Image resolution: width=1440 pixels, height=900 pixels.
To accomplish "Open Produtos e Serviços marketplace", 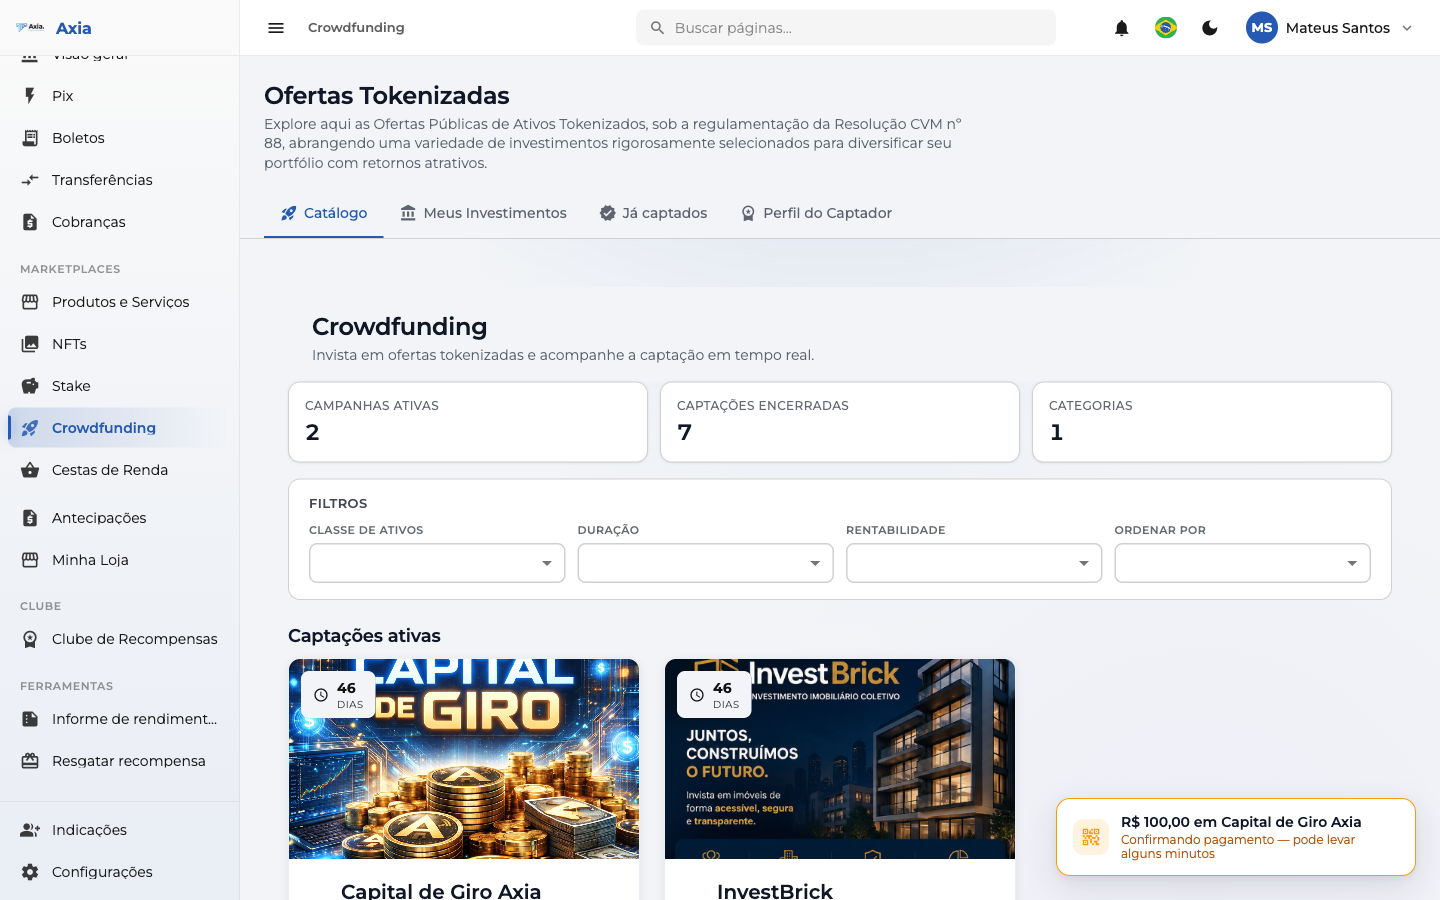I will coord(120,302).
